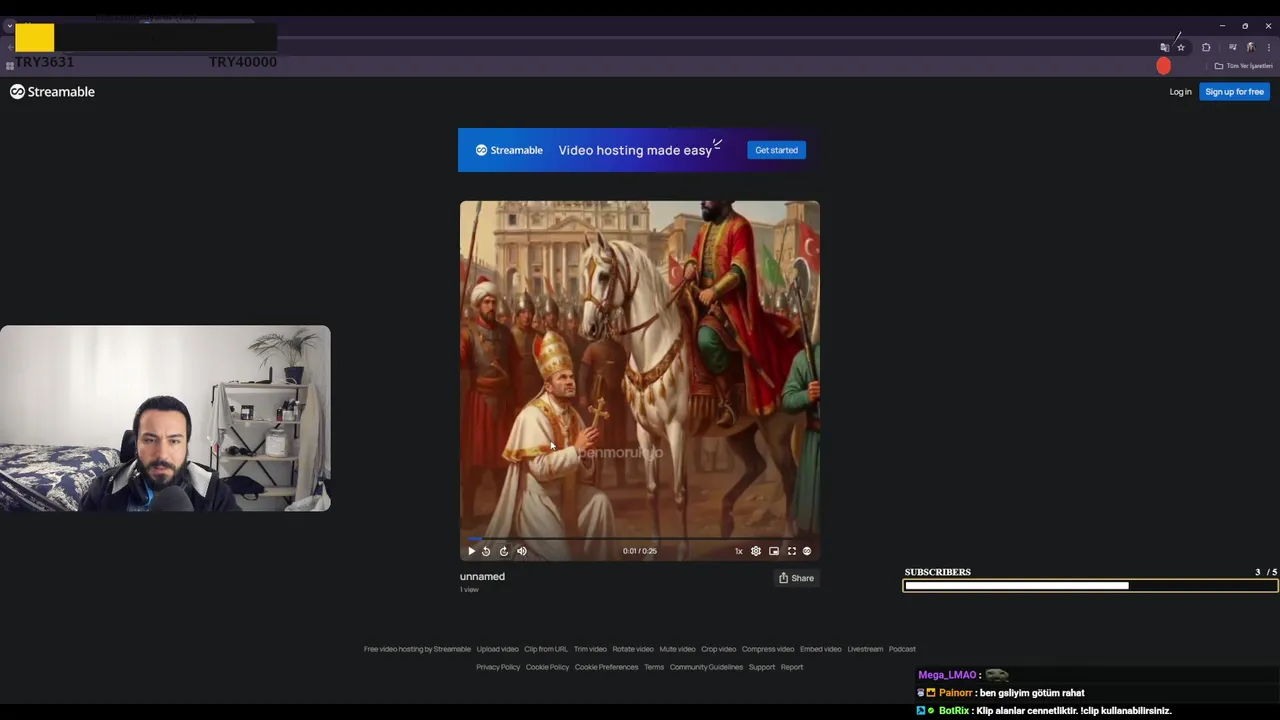Enter fullscreen video mode

pyautogui.click(x=791, y=551)
